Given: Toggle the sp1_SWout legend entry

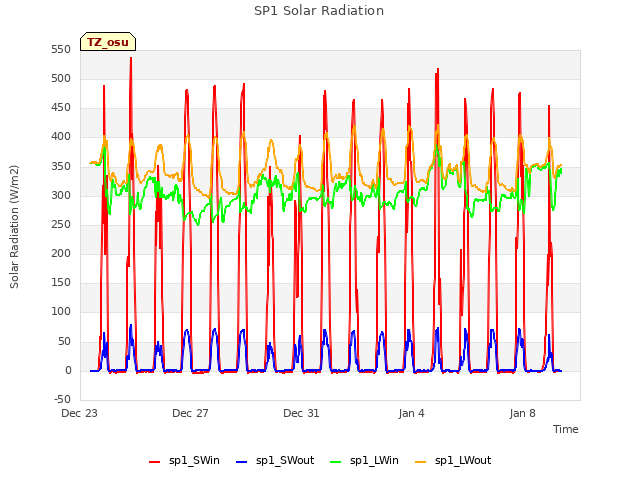Looking at the screenshot, I should (276, 461).
